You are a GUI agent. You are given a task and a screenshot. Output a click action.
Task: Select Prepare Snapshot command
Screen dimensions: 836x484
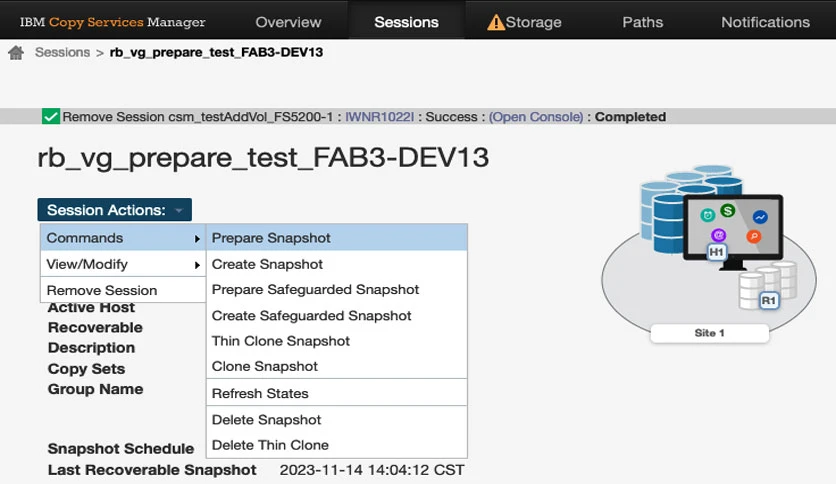[x=337, y=238]
